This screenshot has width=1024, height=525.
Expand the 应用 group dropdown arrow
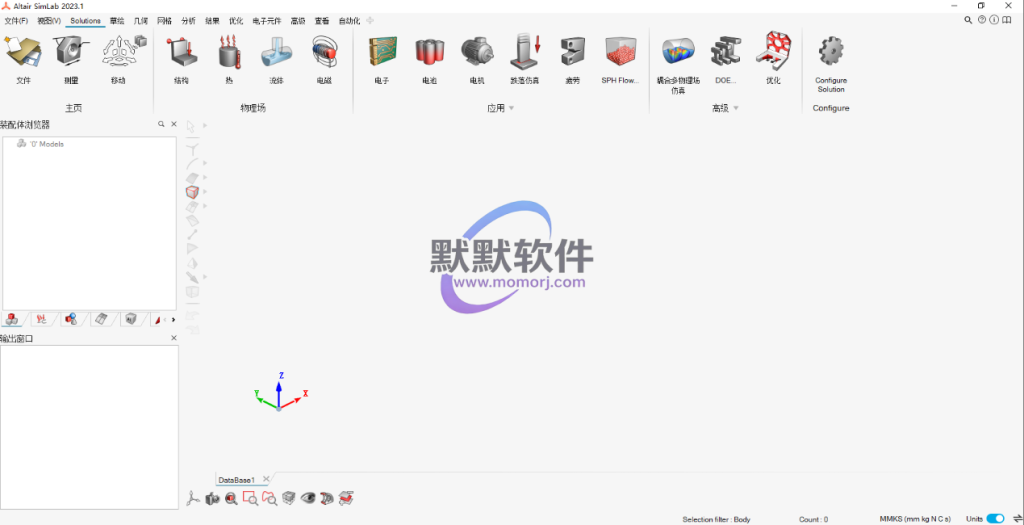coord(511,108)
